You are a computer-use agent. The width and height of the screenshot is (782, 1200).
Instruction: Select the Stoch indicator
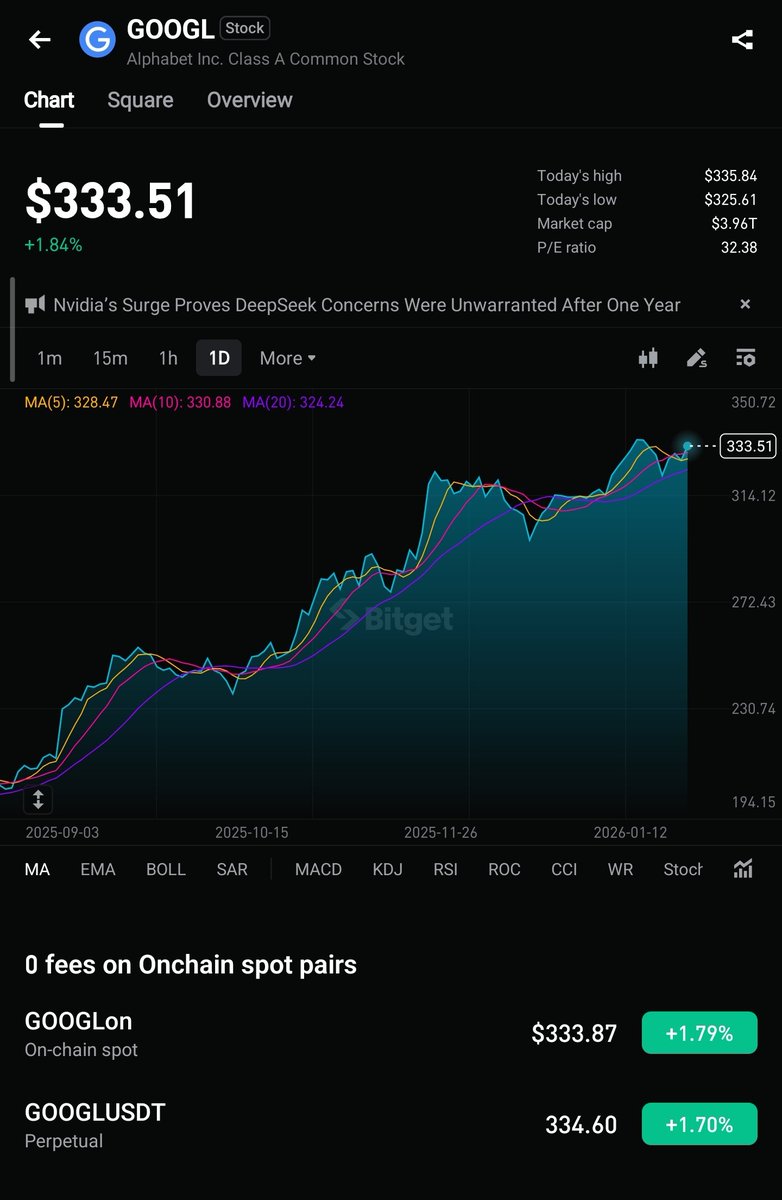click(683, 869)
